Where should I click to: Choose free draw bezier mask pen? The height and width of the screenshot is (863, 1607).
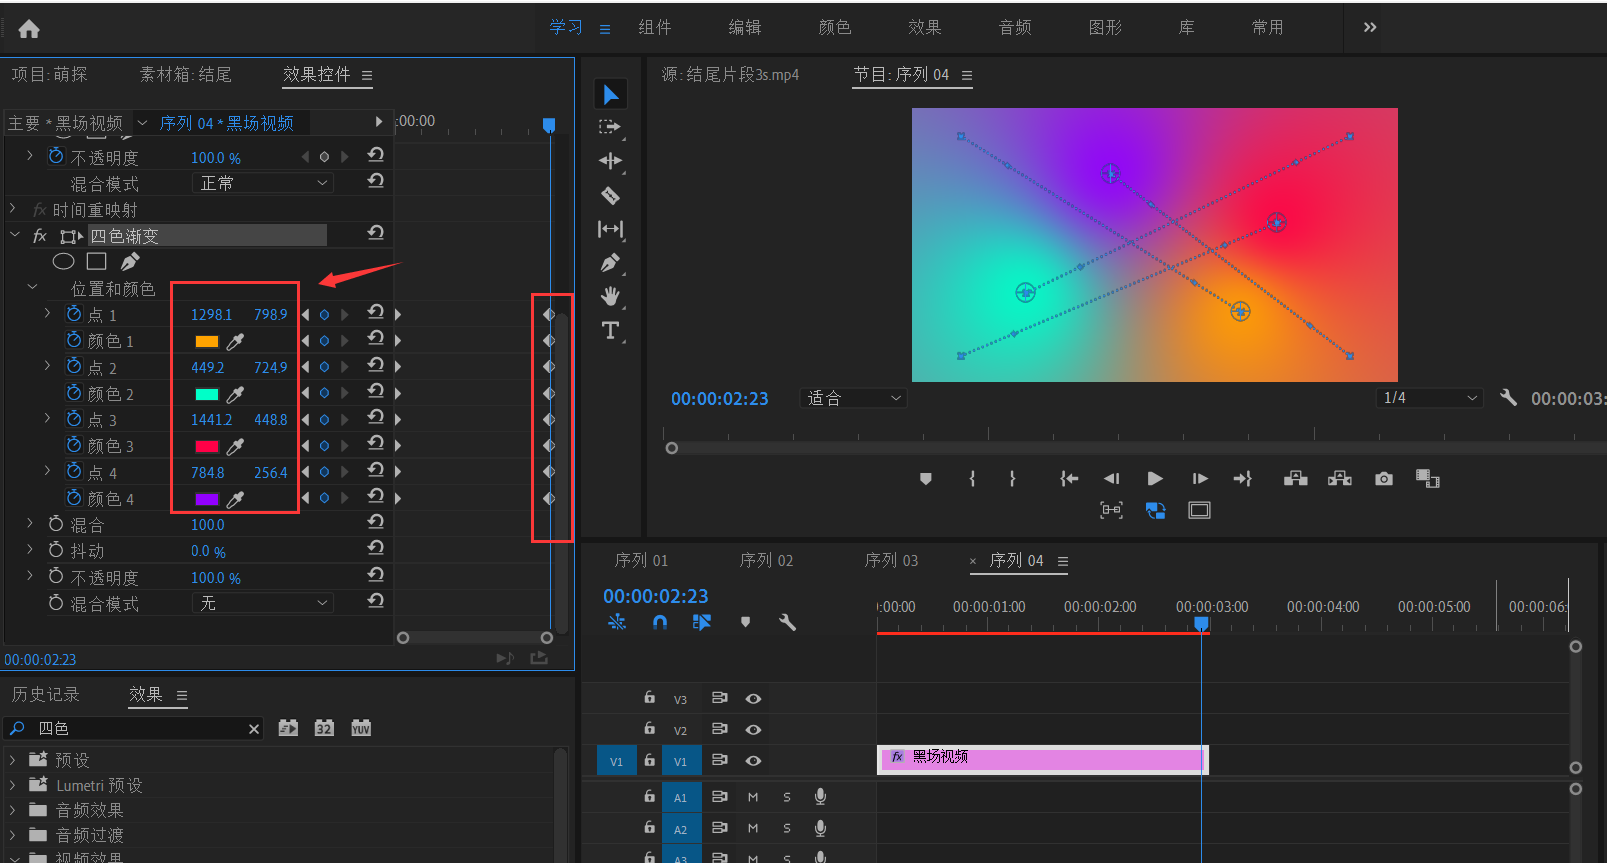tap(130, 262)
